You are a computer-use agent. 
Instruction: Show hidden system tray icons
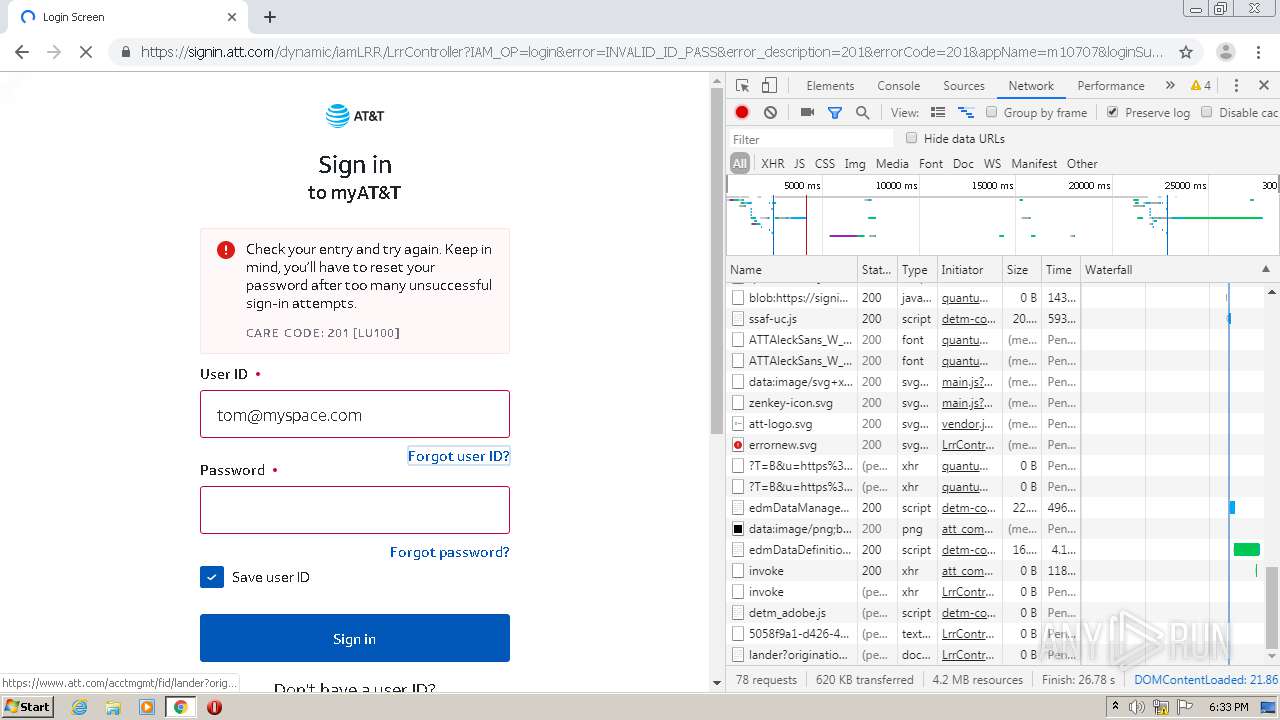pos(1115,707)
